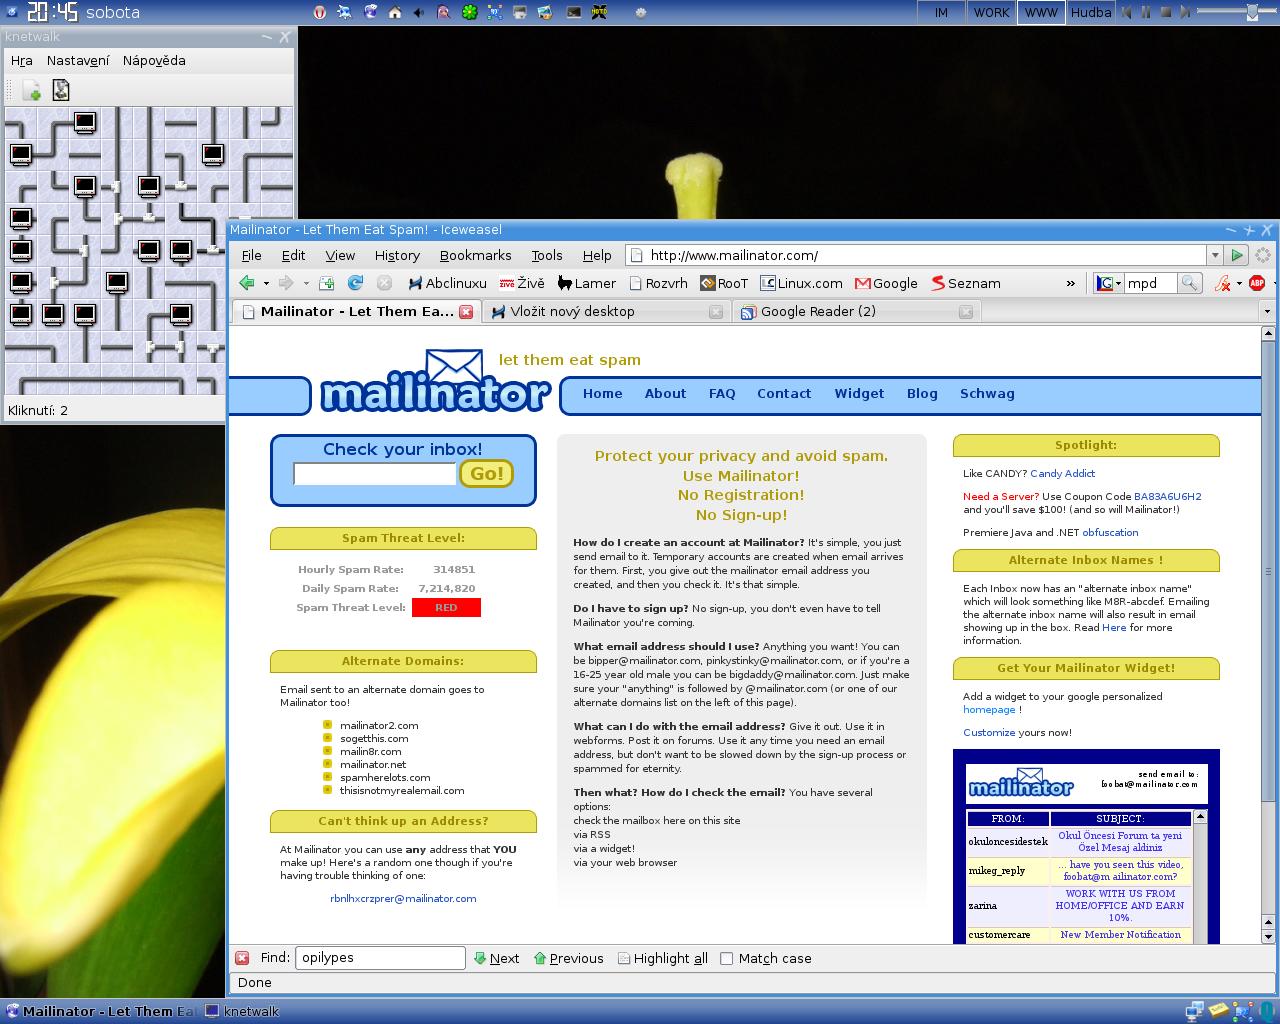The image size is (1280, 1024).
Task: Click the yellow sticky note tray icon
Action: click(x=1219, y=1011)
